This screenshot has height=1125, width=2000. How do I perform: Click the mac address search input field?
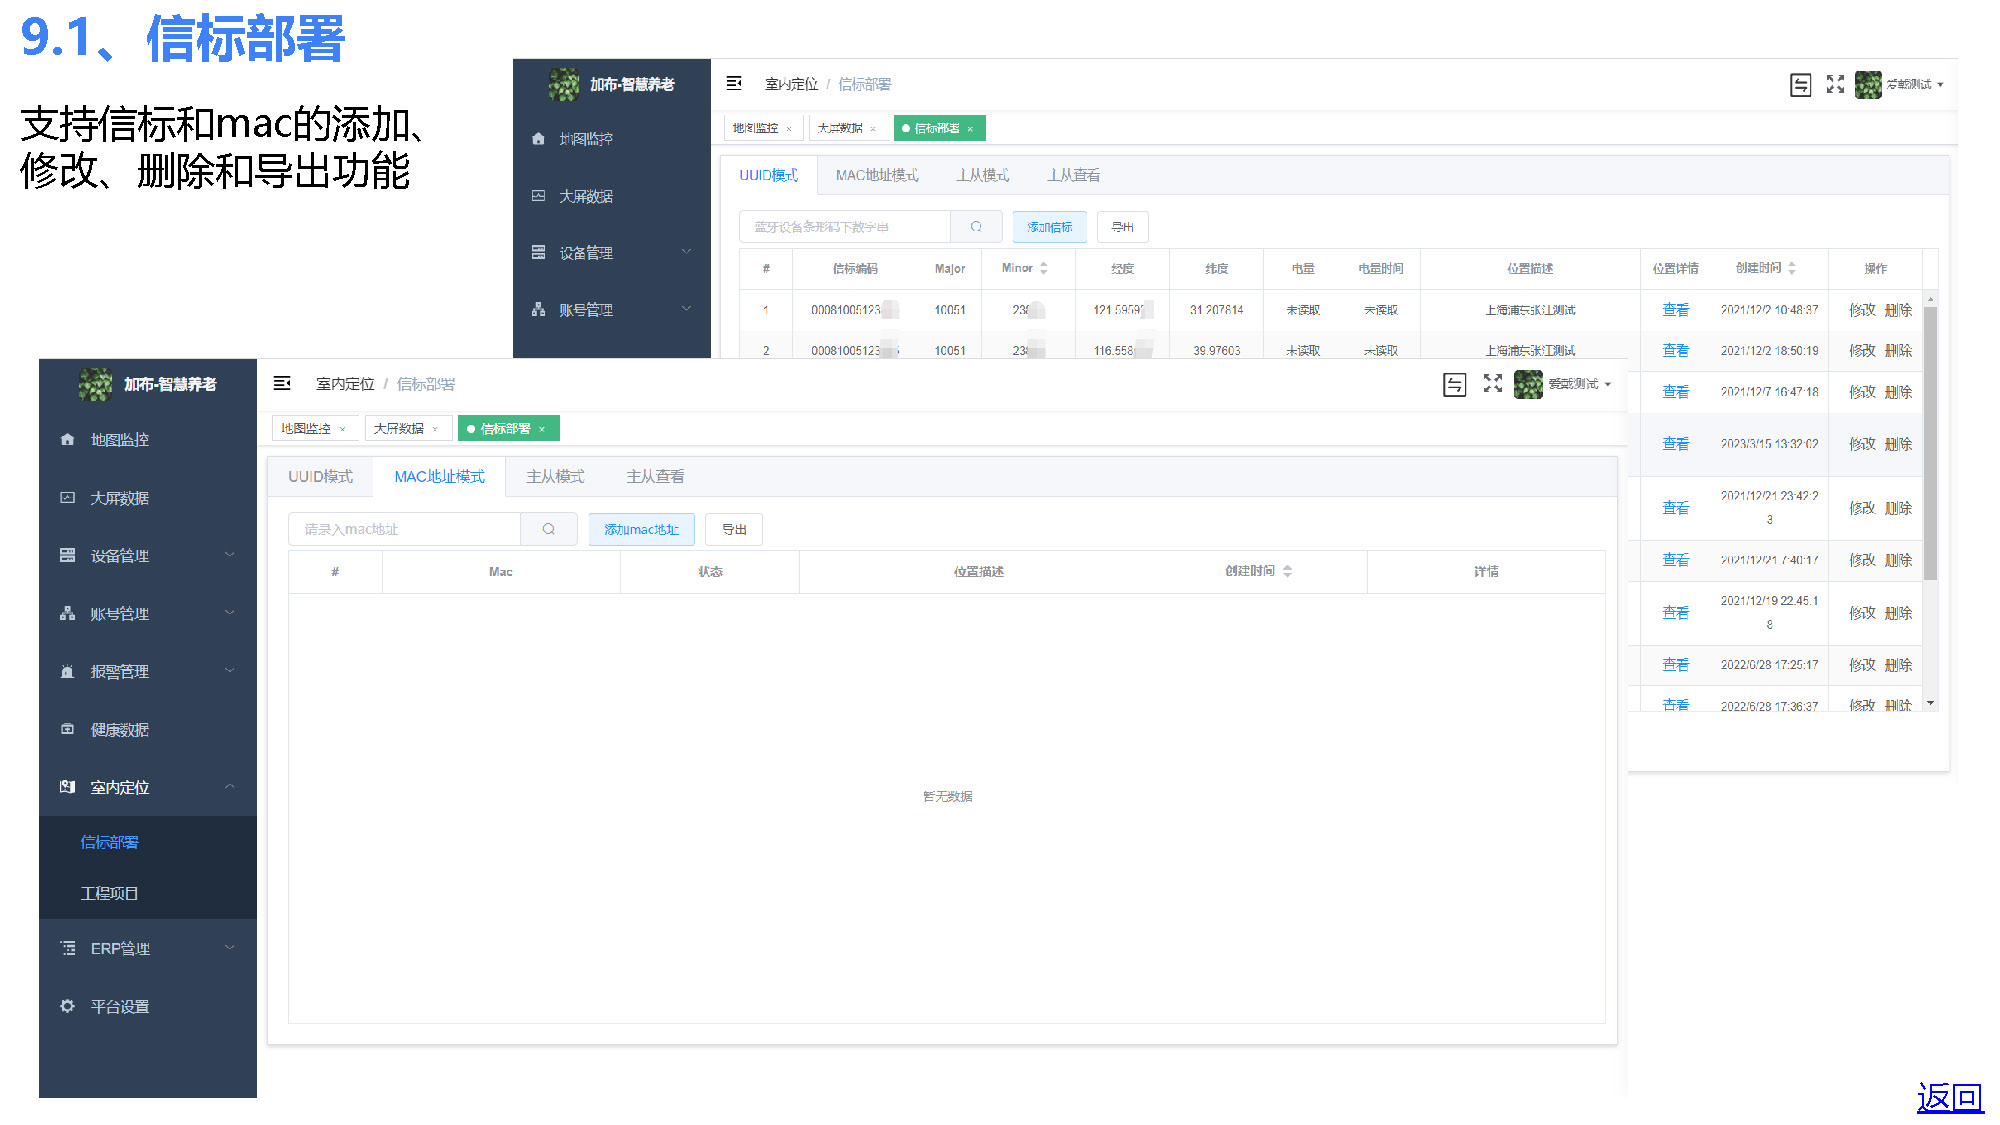(404, 529)
